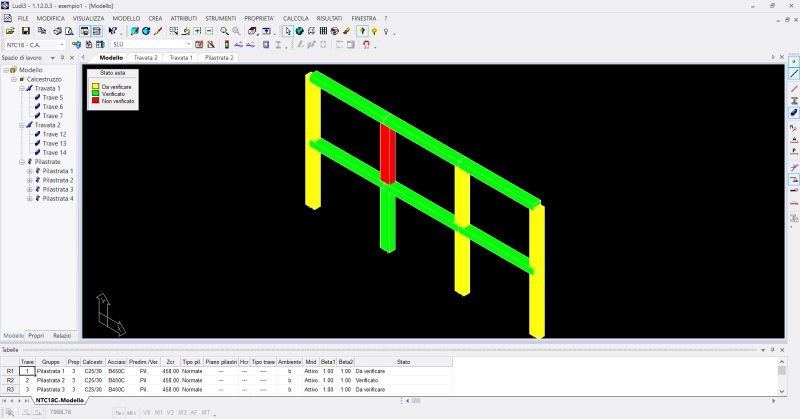Click the red magnet snap icon

pyautogui.click(x=366, y=45)
